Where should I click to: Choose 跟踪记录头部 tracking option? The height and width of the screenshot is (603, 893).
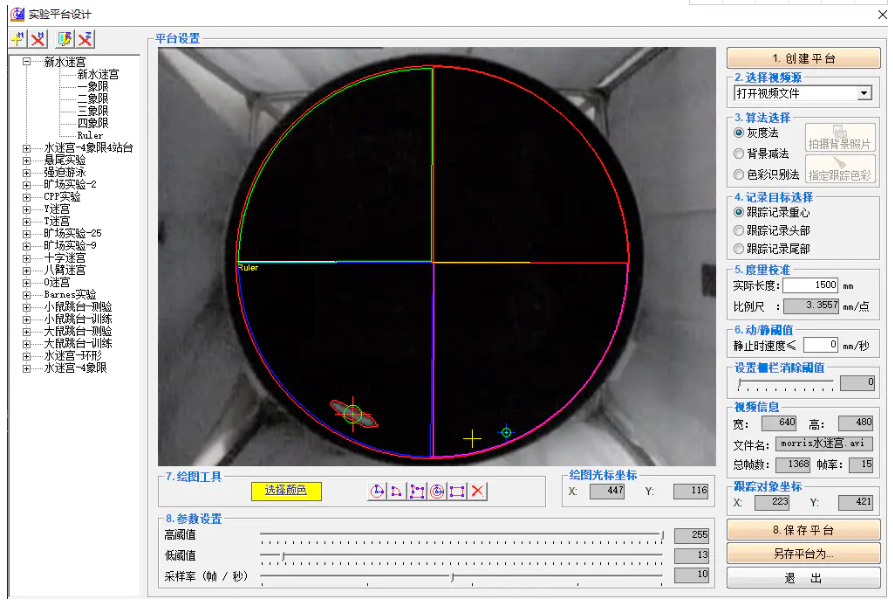click(x=739, y=231)
